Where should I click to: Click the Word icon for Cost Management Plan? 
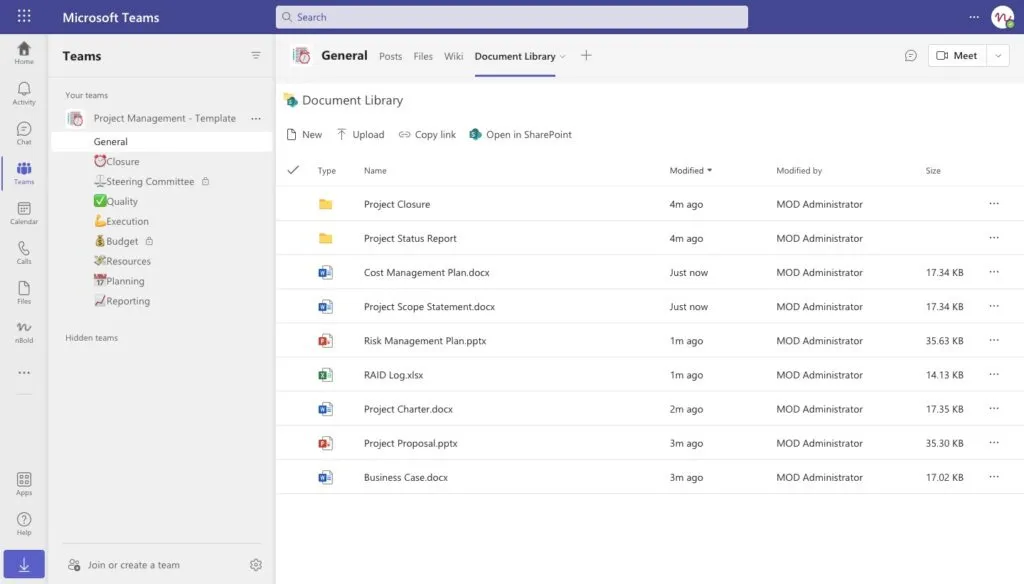tap(325, 272)
